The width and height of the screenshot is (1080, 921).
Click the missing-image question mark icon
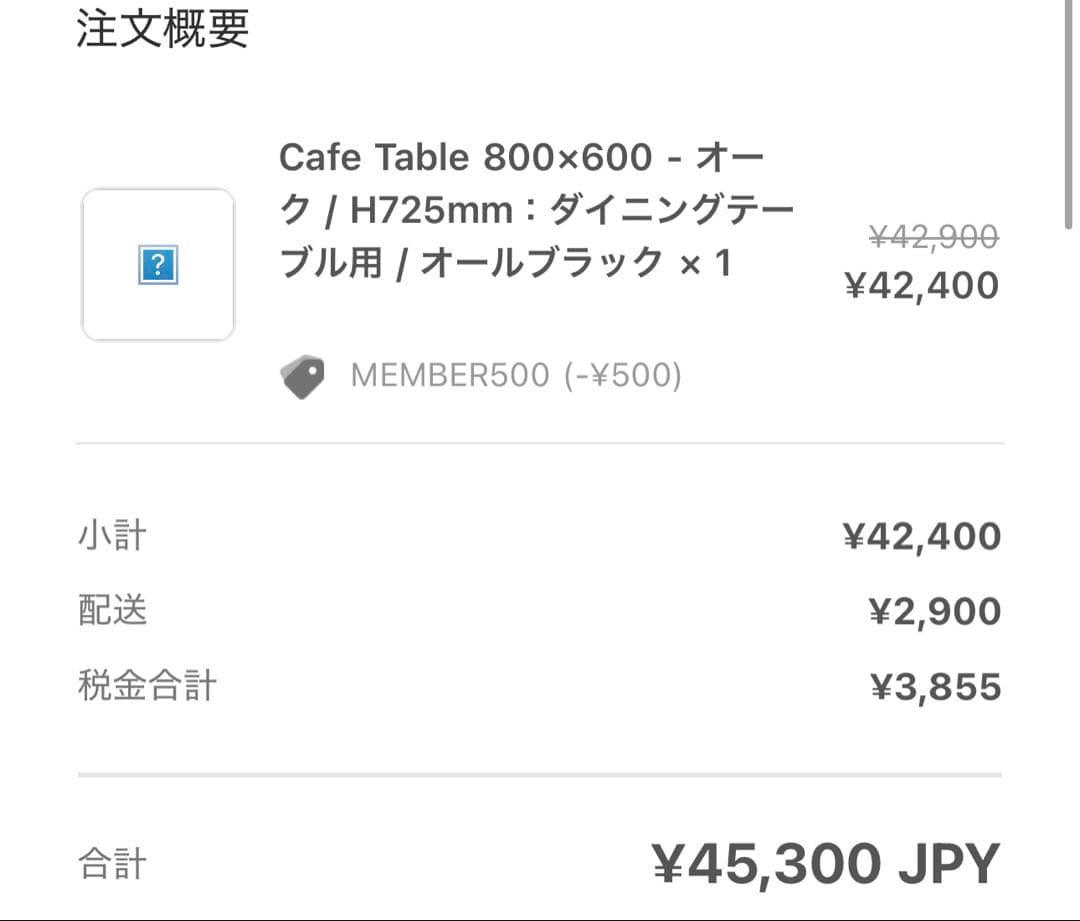pyautogui.click(x=158, y=265)
